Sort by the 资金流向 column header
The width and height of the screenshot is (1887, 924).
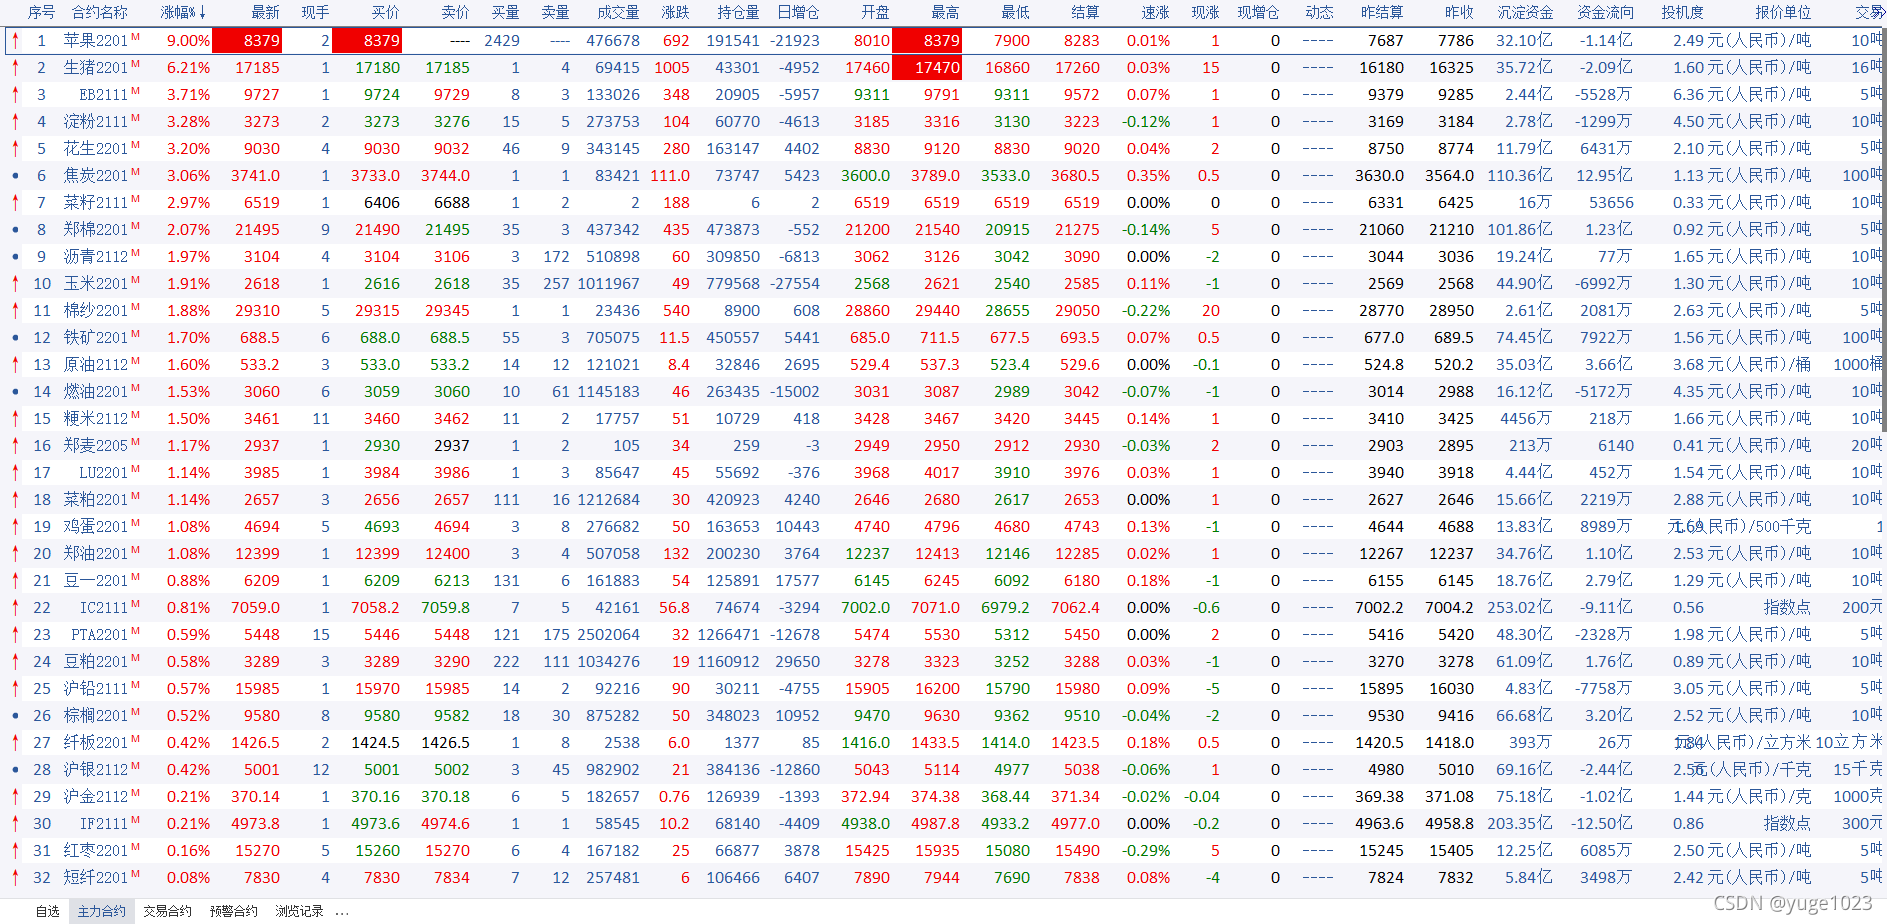tap(1606, 12)
